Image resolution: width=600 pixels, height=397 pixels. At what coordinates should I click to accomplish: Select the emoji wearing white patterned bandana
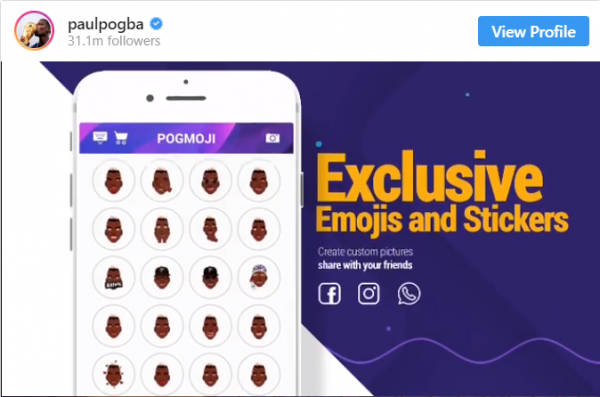pos(259,277)
